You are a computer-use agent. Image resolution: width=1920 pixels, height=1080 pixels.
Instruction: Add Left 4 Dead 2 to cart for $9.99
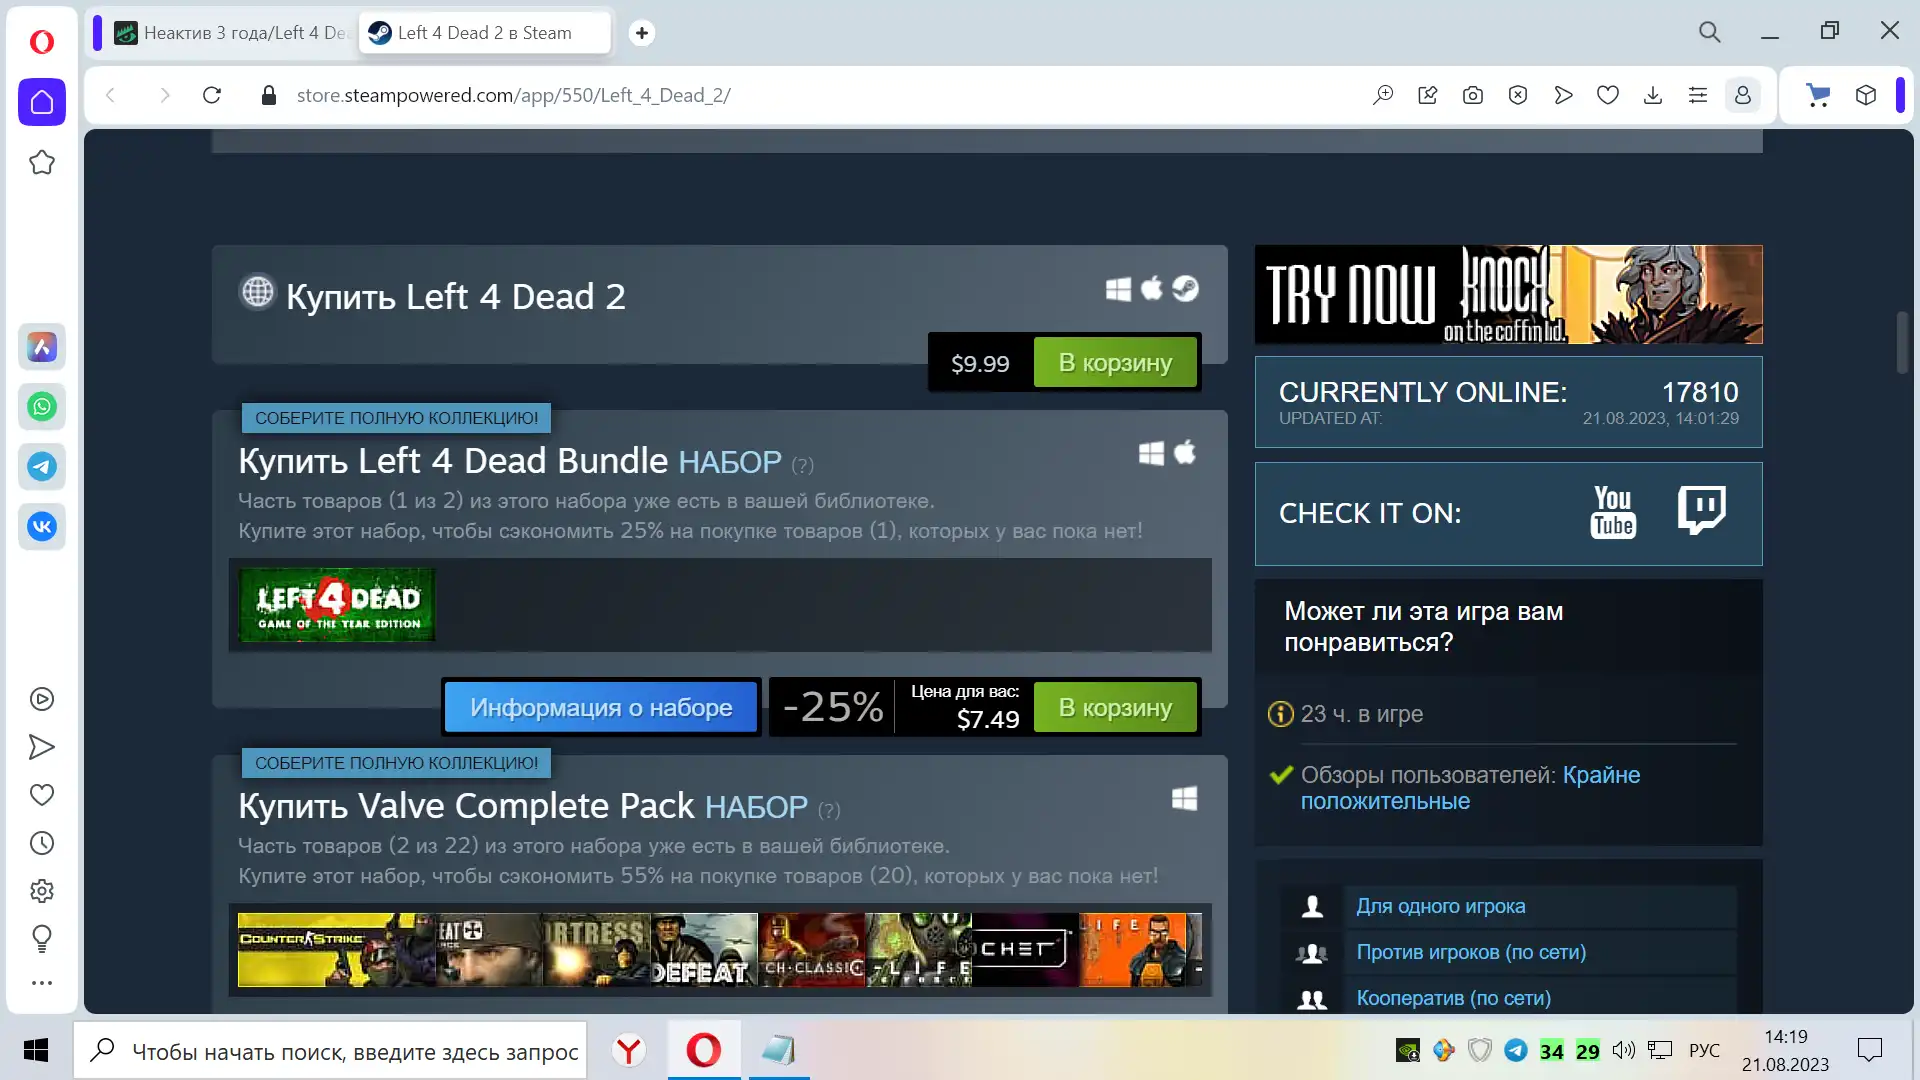[1116, 363]
